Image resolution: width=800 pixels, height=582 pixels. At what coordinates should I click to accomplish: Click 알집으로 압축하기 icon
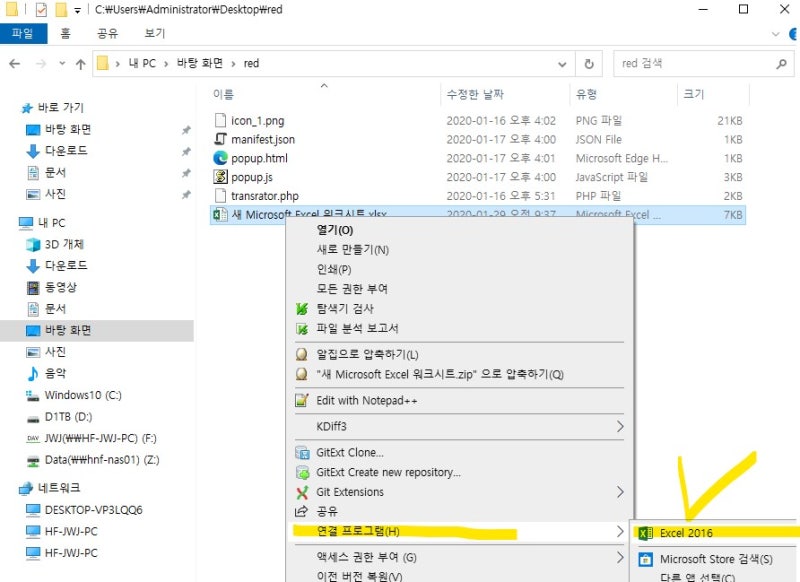point(302,355)
